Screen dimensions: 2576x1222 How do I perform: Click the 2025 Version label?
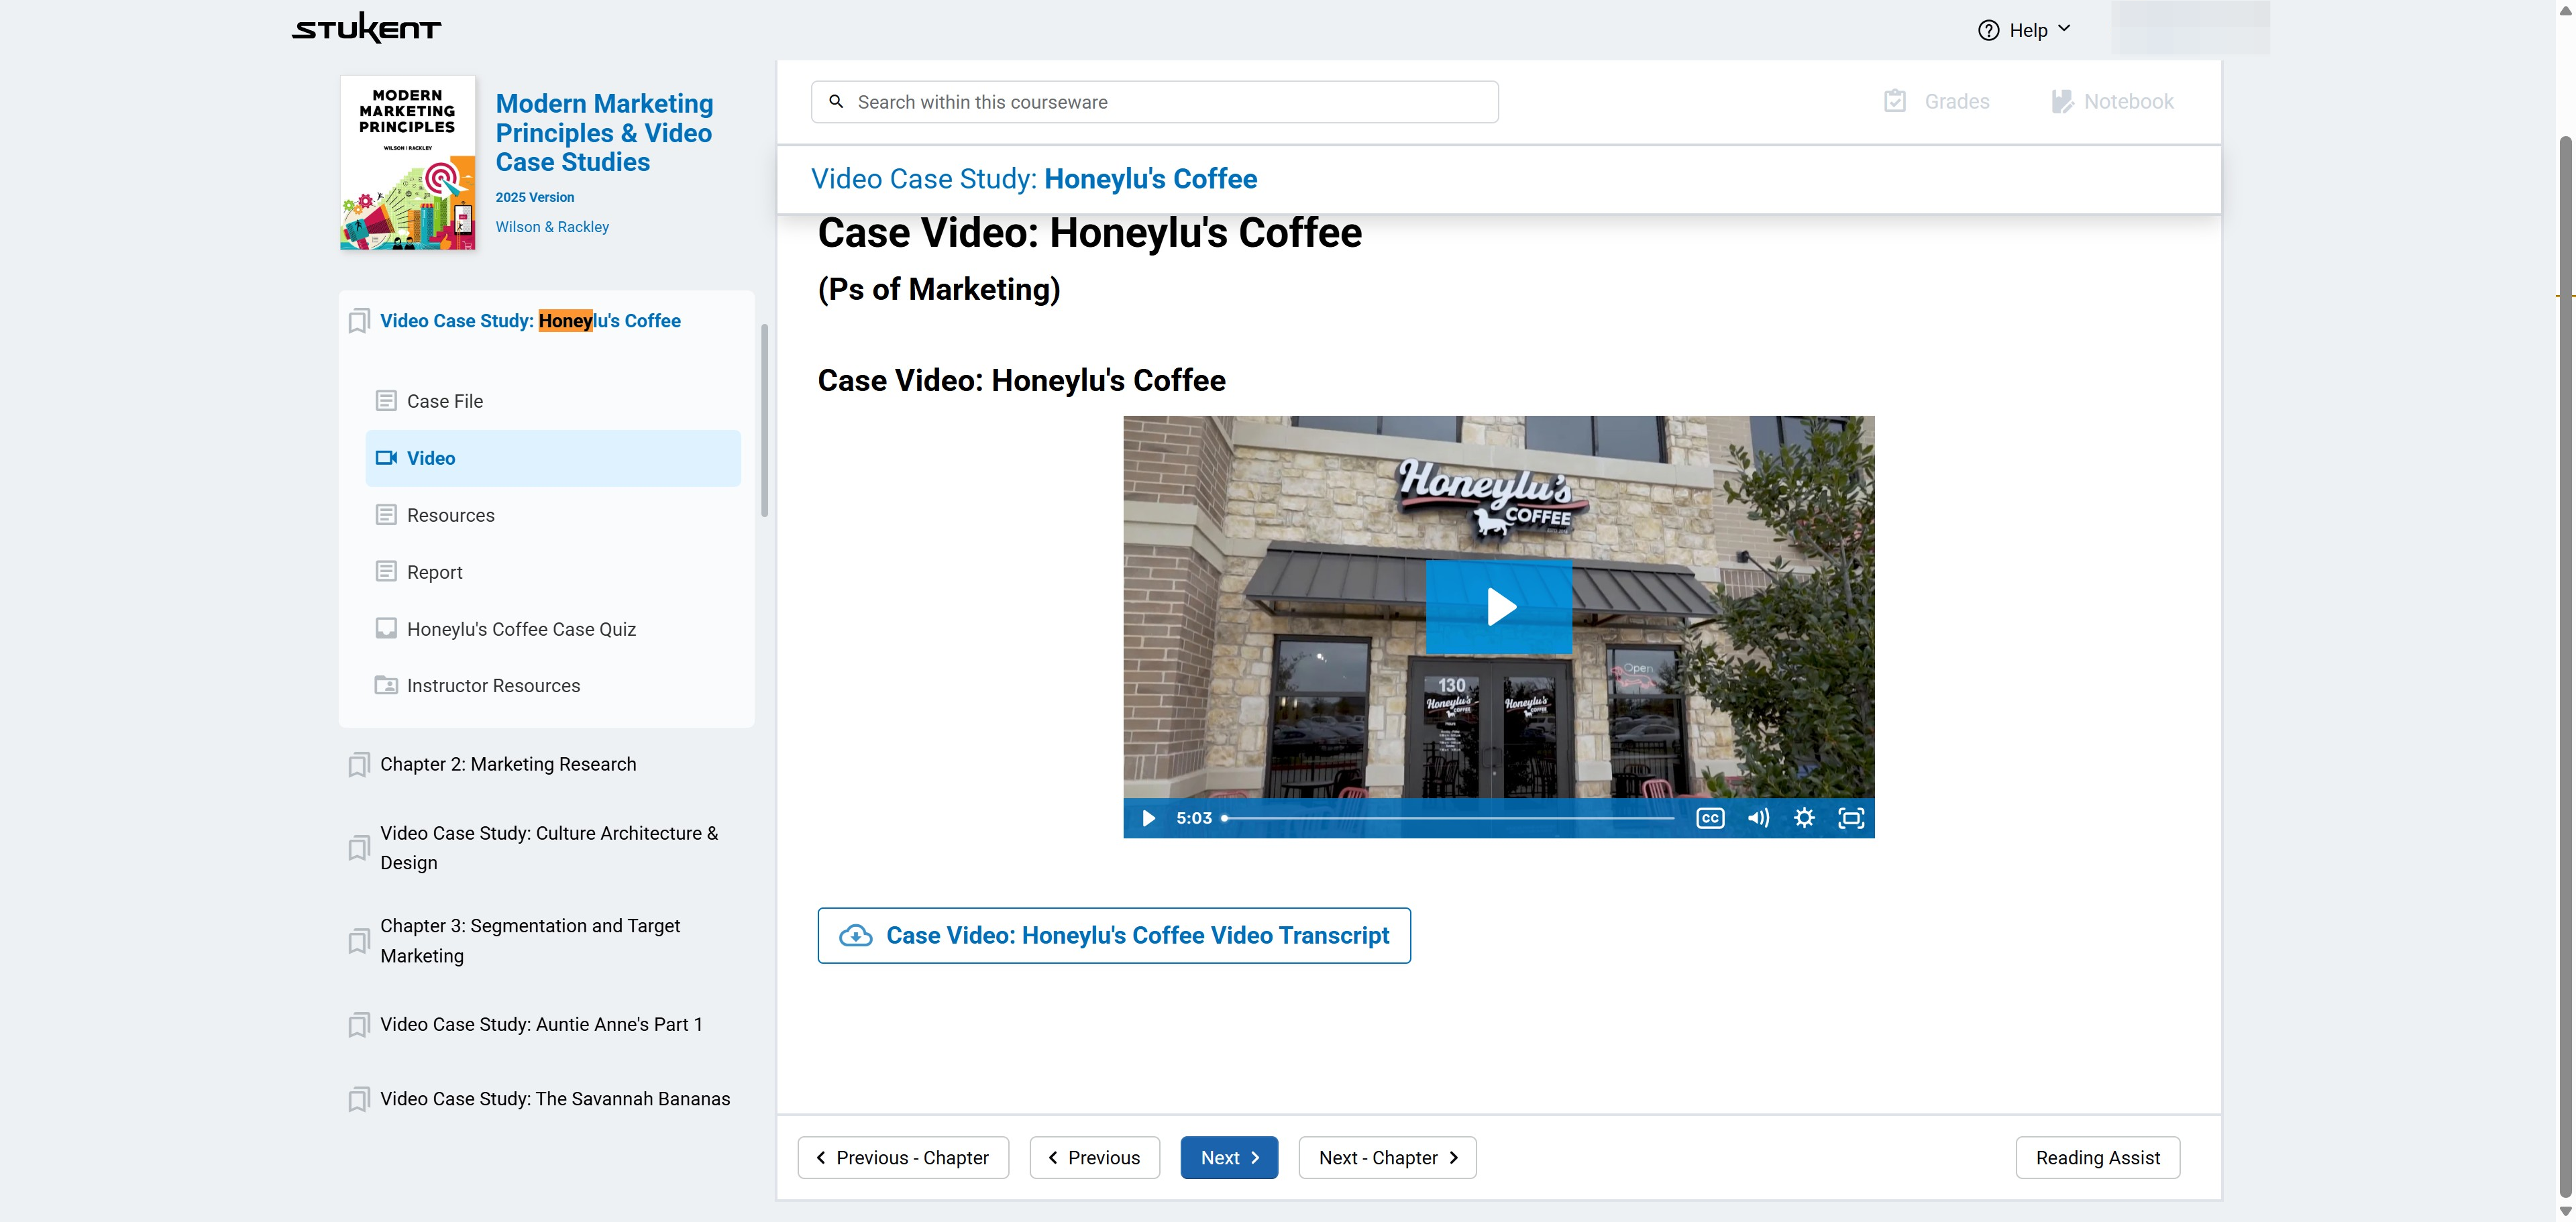535,197
